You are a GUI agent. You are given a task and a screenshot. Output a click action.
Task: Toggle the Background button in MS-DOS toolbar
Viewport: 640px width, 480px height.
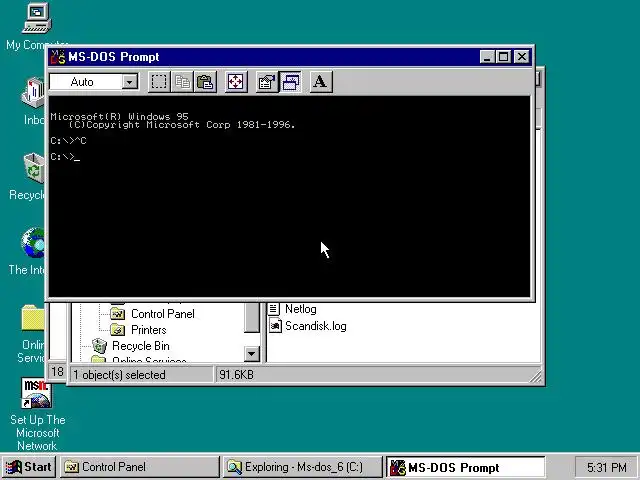pos(291,82)
